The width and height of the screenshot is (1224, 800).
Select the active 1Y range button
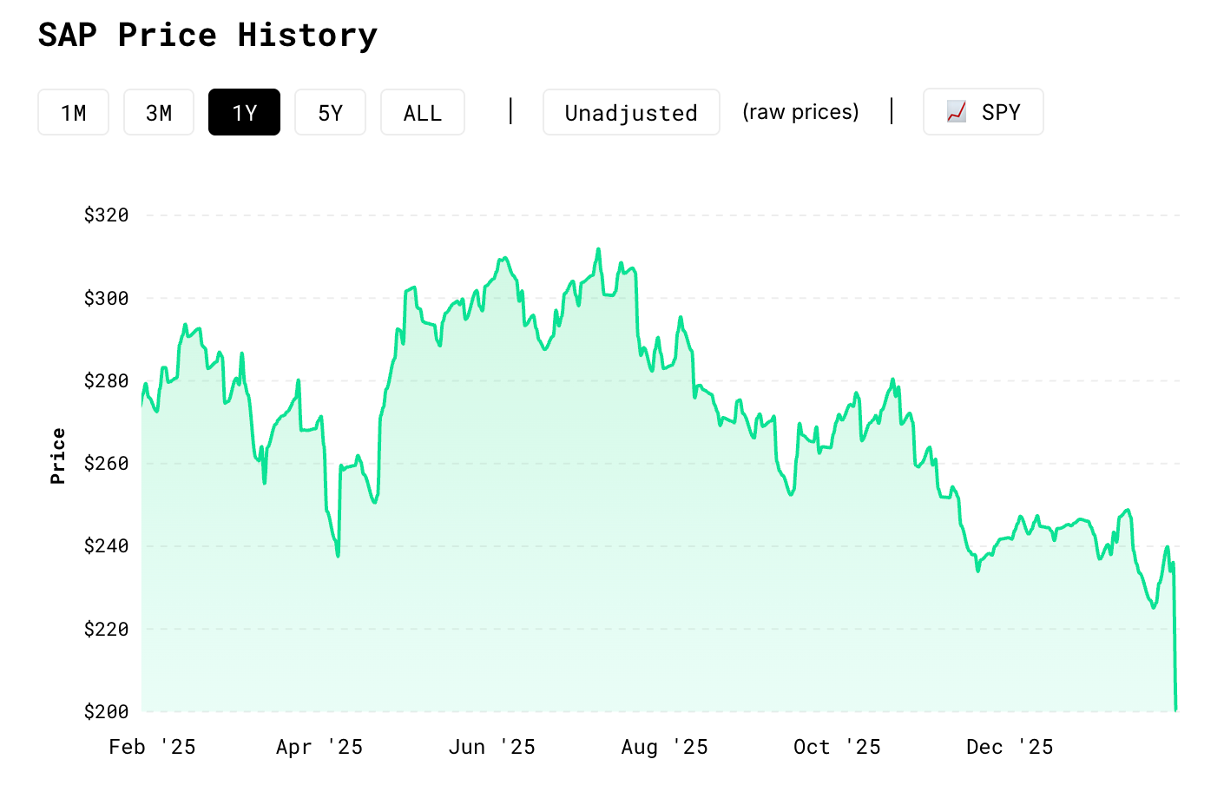coord(244,112)
